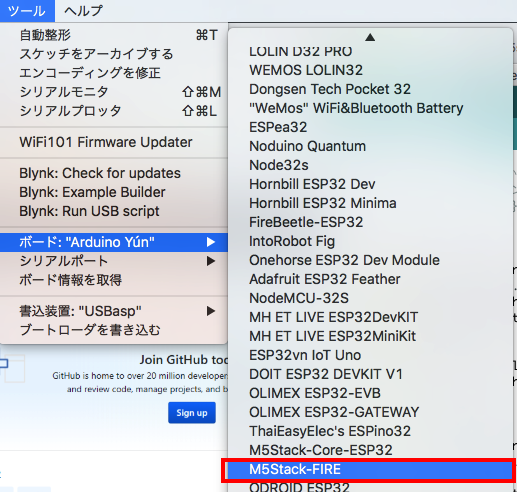The width and height of the screenshot is (517, 492).
Task: Select WEMOS LOLIN32 board
Action: click(370, 70)
